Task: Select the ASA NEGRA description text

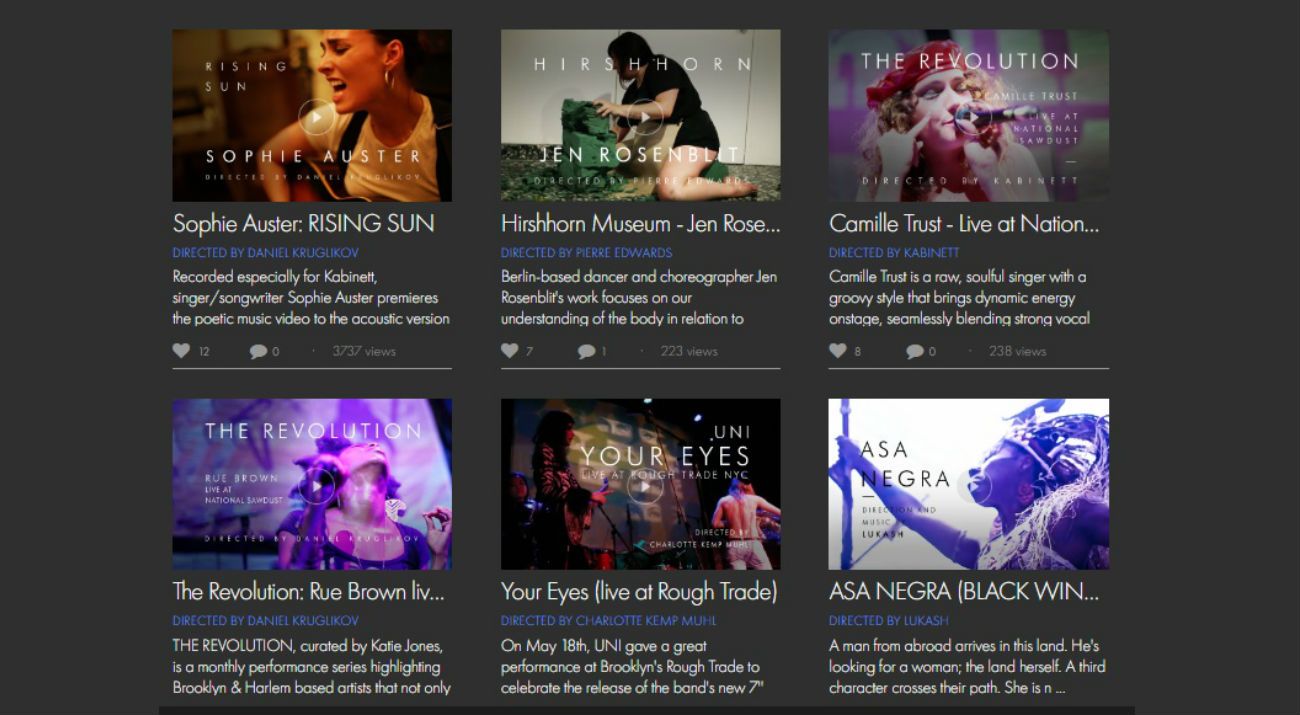Action: [x=967, y=666]
